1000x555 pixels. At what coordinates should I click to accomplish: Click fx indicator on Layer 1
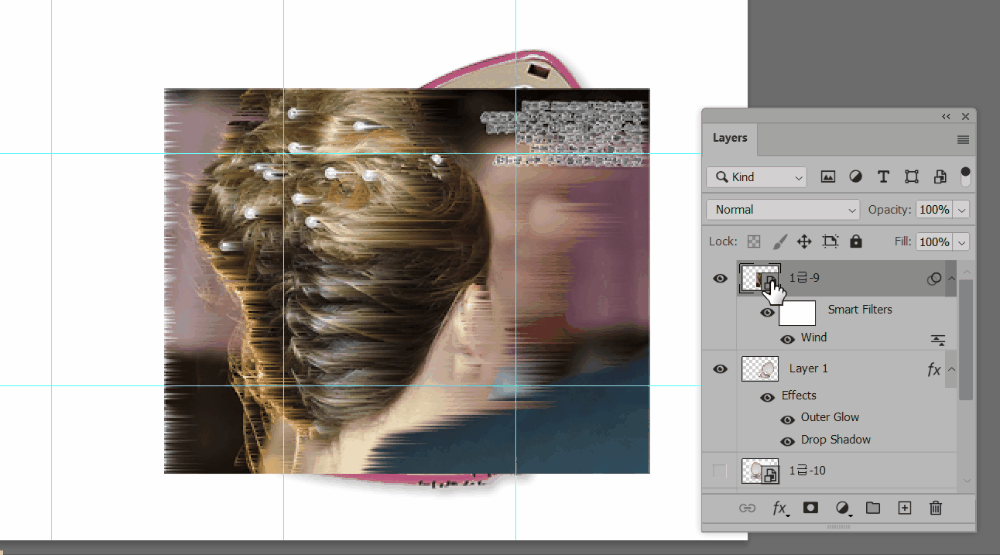tap(934, 369)
